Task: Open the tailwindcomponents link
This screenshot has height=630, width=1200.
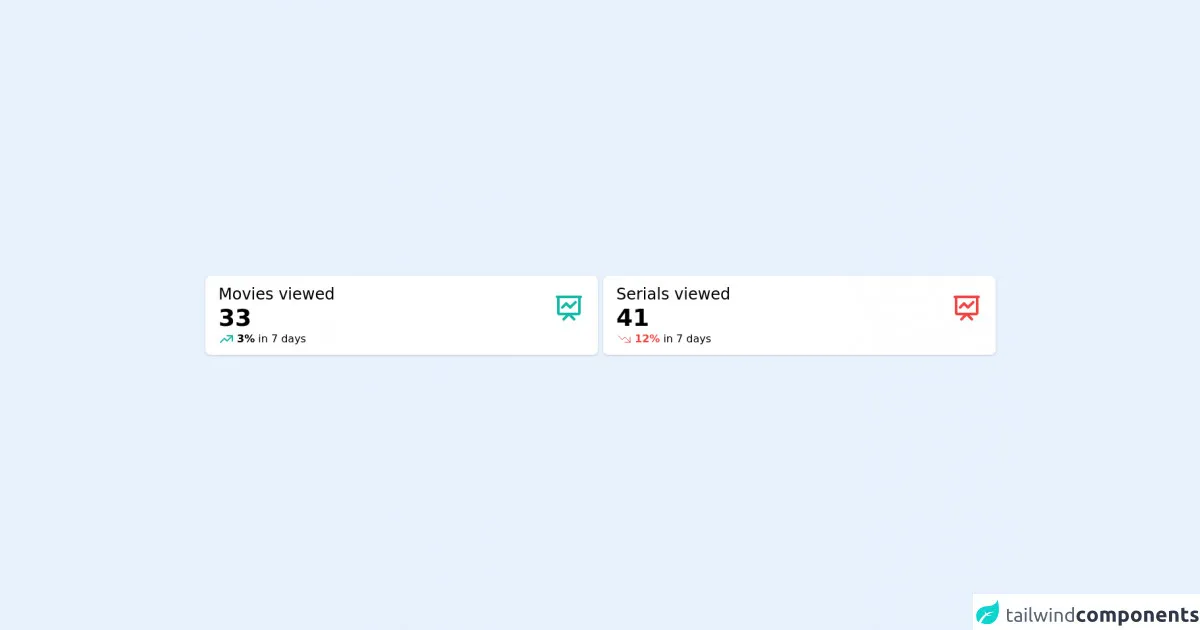Action: 1087,614
